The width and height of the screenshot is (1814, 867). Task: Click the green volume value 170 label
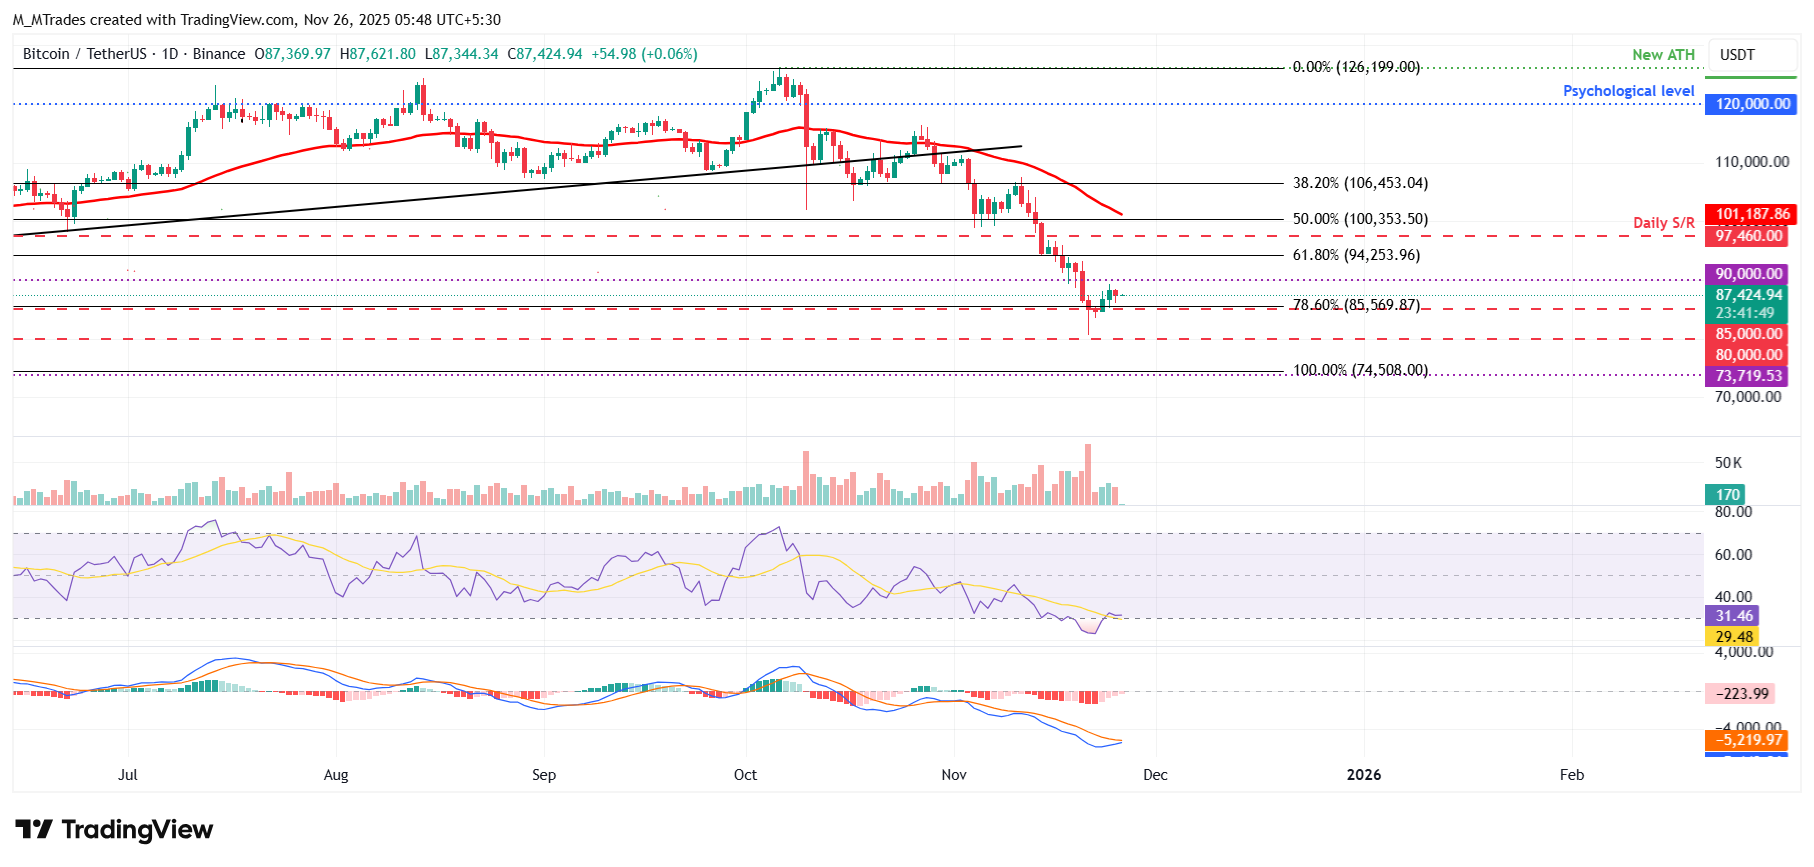coord(1727,494)
